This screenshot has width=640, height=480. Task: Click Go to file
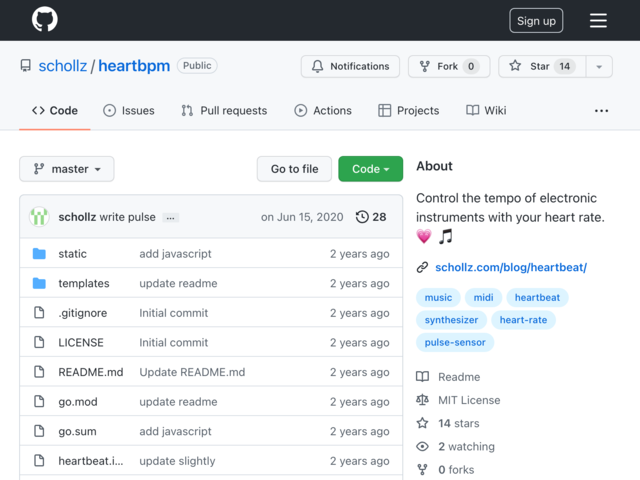point(294,169)
